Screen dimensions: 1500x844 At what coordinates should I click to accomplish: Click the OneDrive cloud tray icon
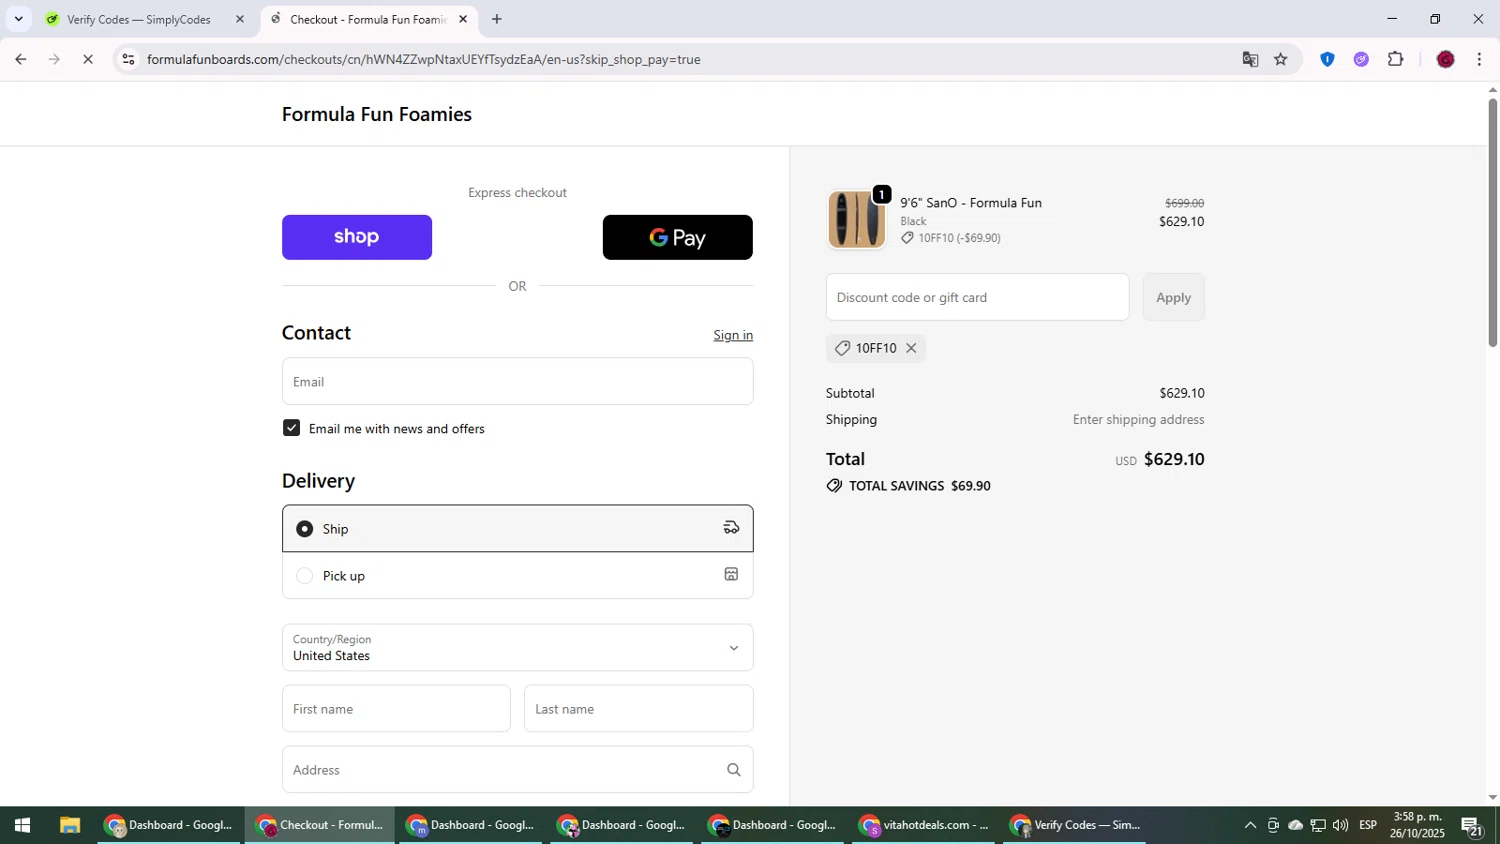(x=1295, y=825)
